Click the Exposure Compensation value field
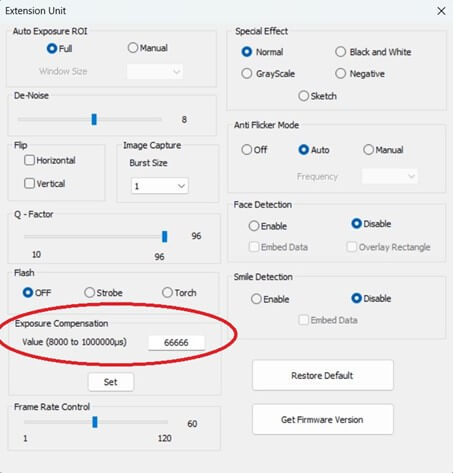 [x=176, y=342]
